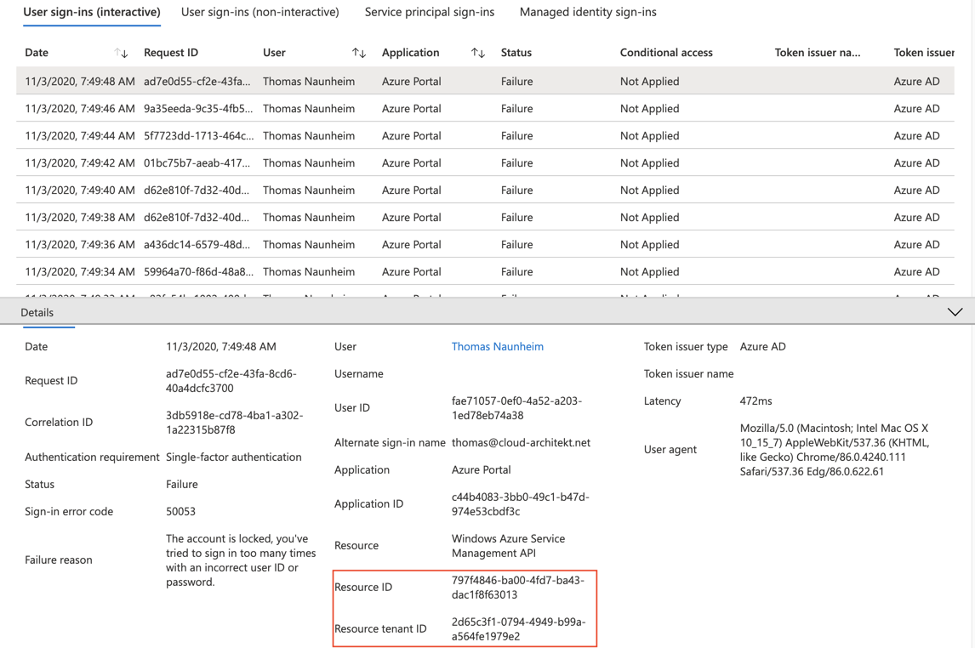The image size is (977, 650).
Task: Click Resource tenant ID value 2d65c3f1-0794...
Action: [518, 629]
